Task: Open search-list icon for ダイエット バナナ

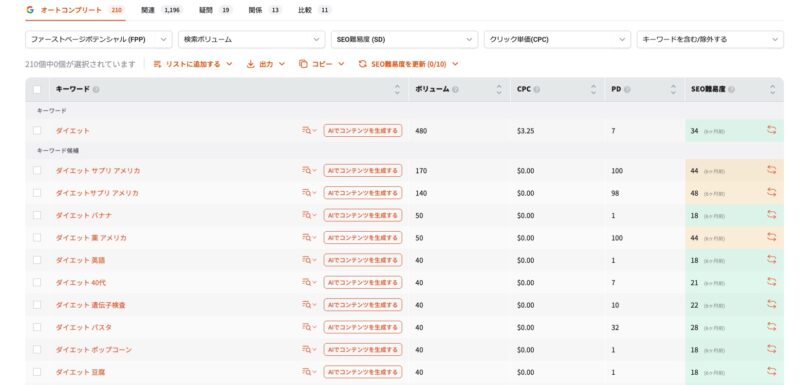Action: (x=309, y=215)
